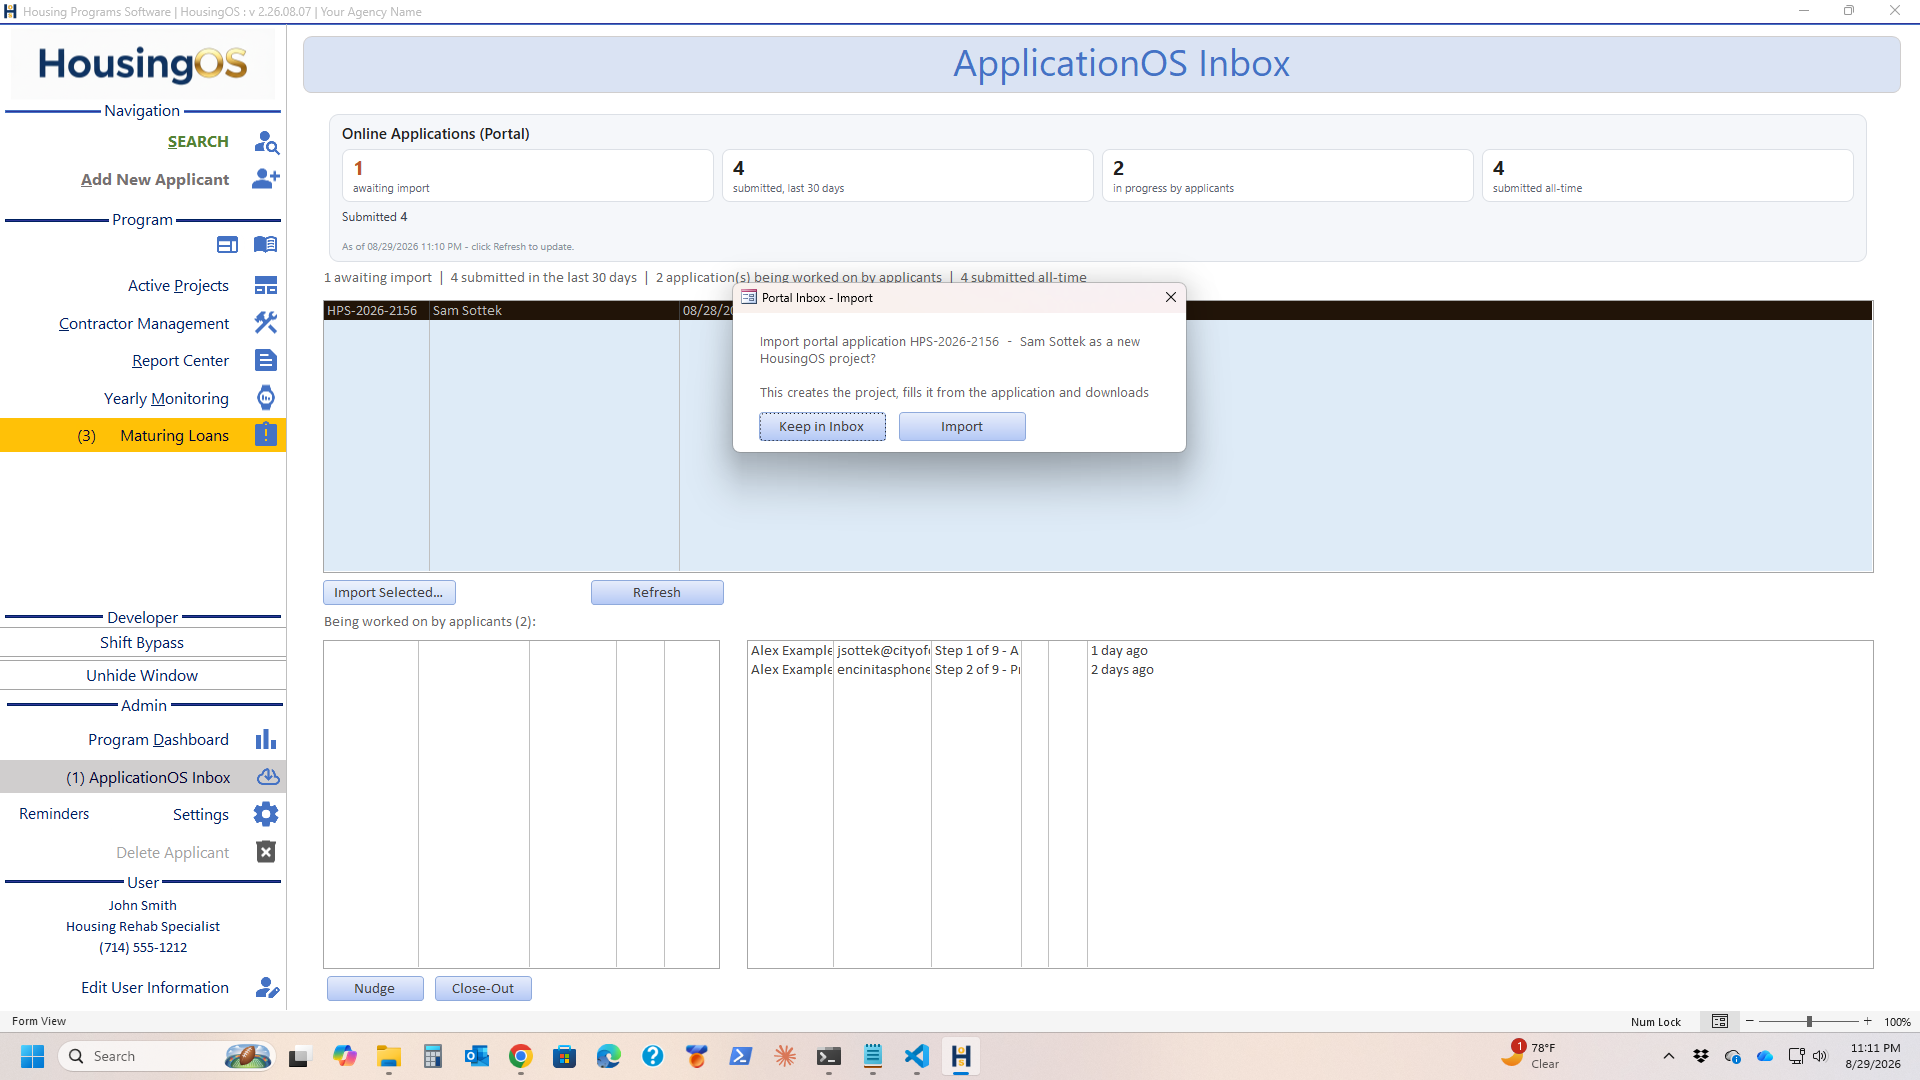Click the taskbar clock and date
This screenshot has width=1920, height=1080.
1874,1056
